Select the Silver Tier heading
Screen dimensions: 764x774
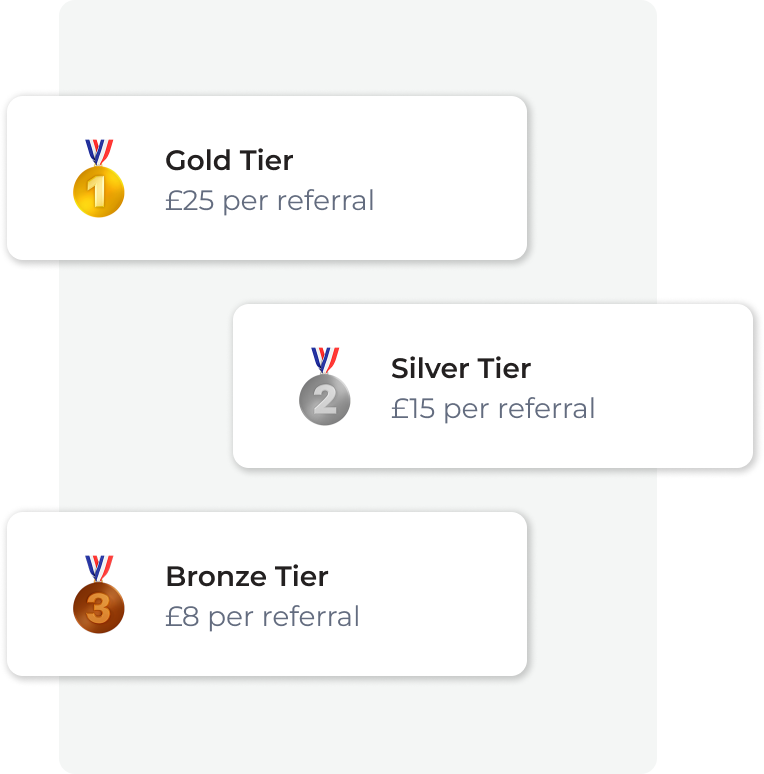point(461,368)
